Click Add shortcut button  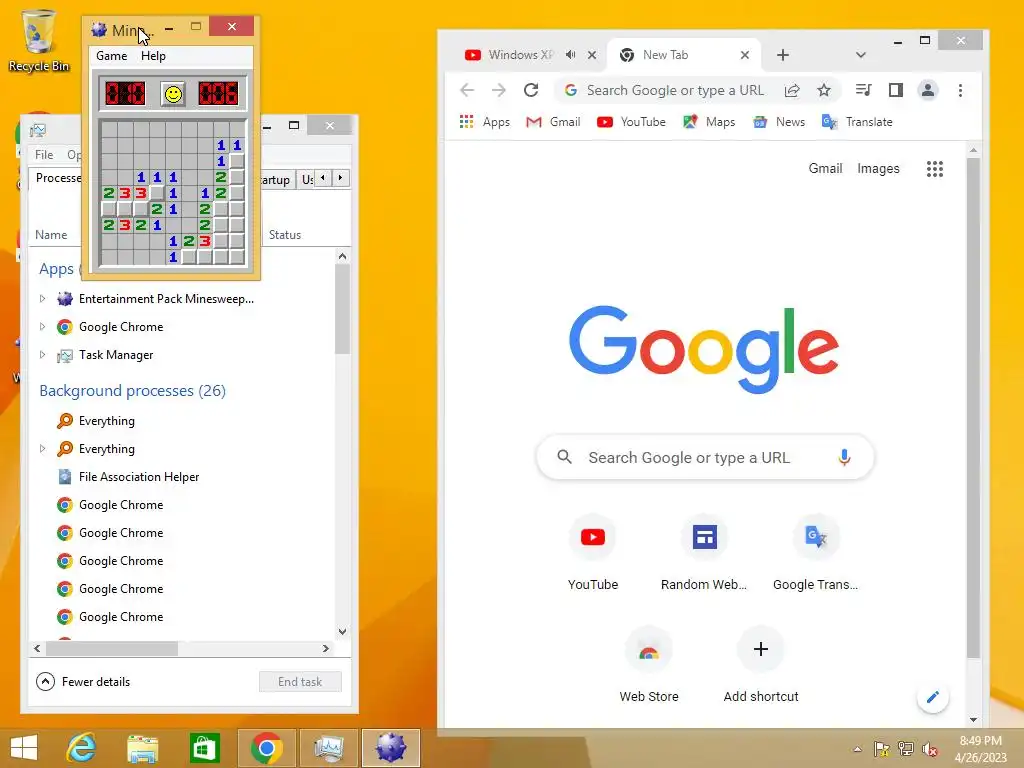[x=761, y=665]
